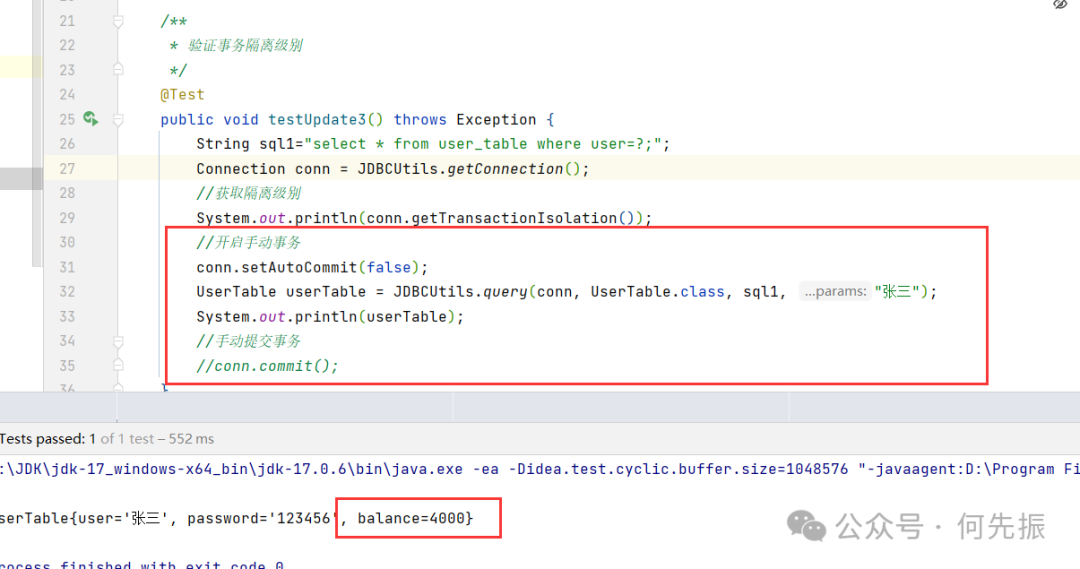Click the method name testUpdate3
This screenshot has width=1080, height=569.
(317, 119)
